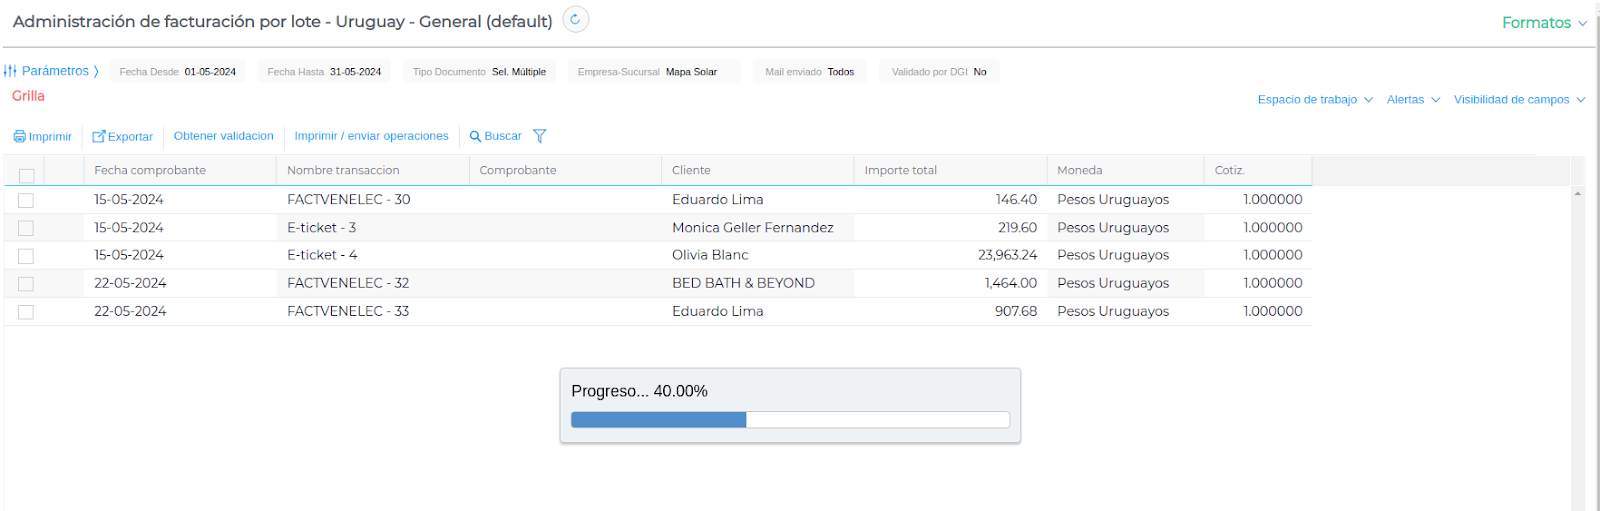Open the Formatos dropdown
This screenshot has height=511, width=1600.
point(1544,23)
